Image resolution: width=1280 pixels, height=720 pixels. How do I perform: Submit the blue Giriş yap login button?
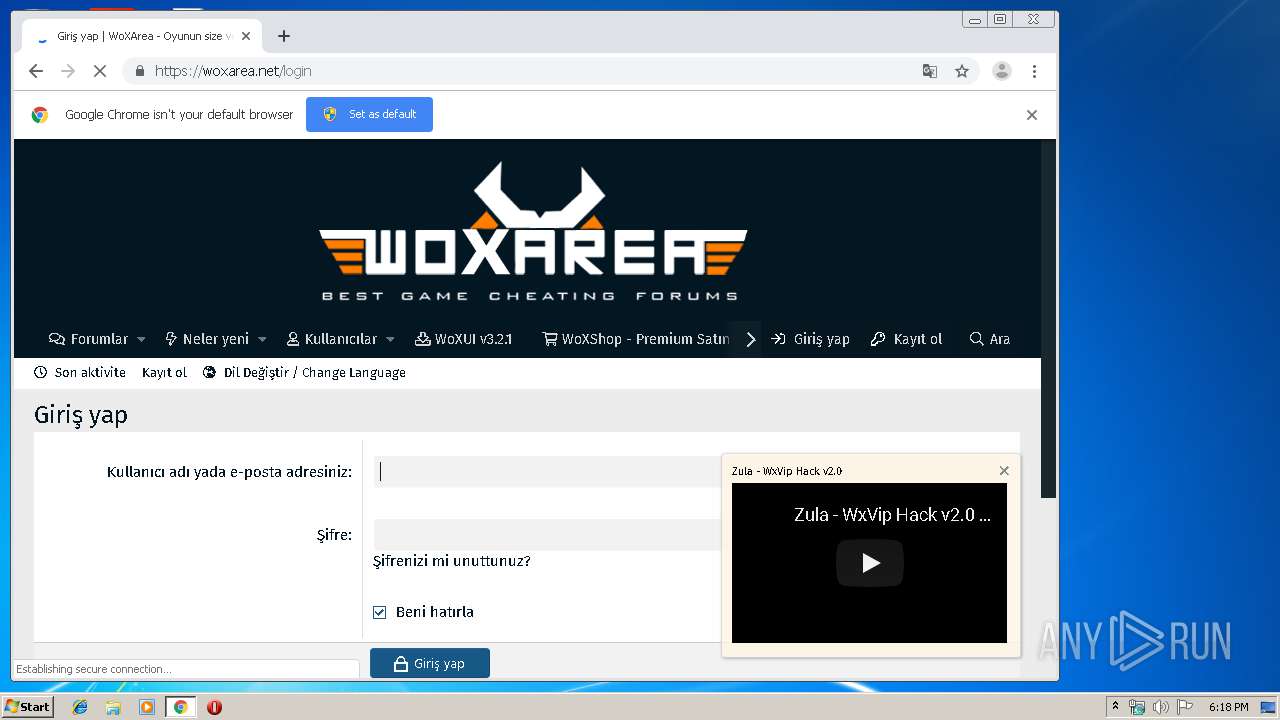click(430, 663)
